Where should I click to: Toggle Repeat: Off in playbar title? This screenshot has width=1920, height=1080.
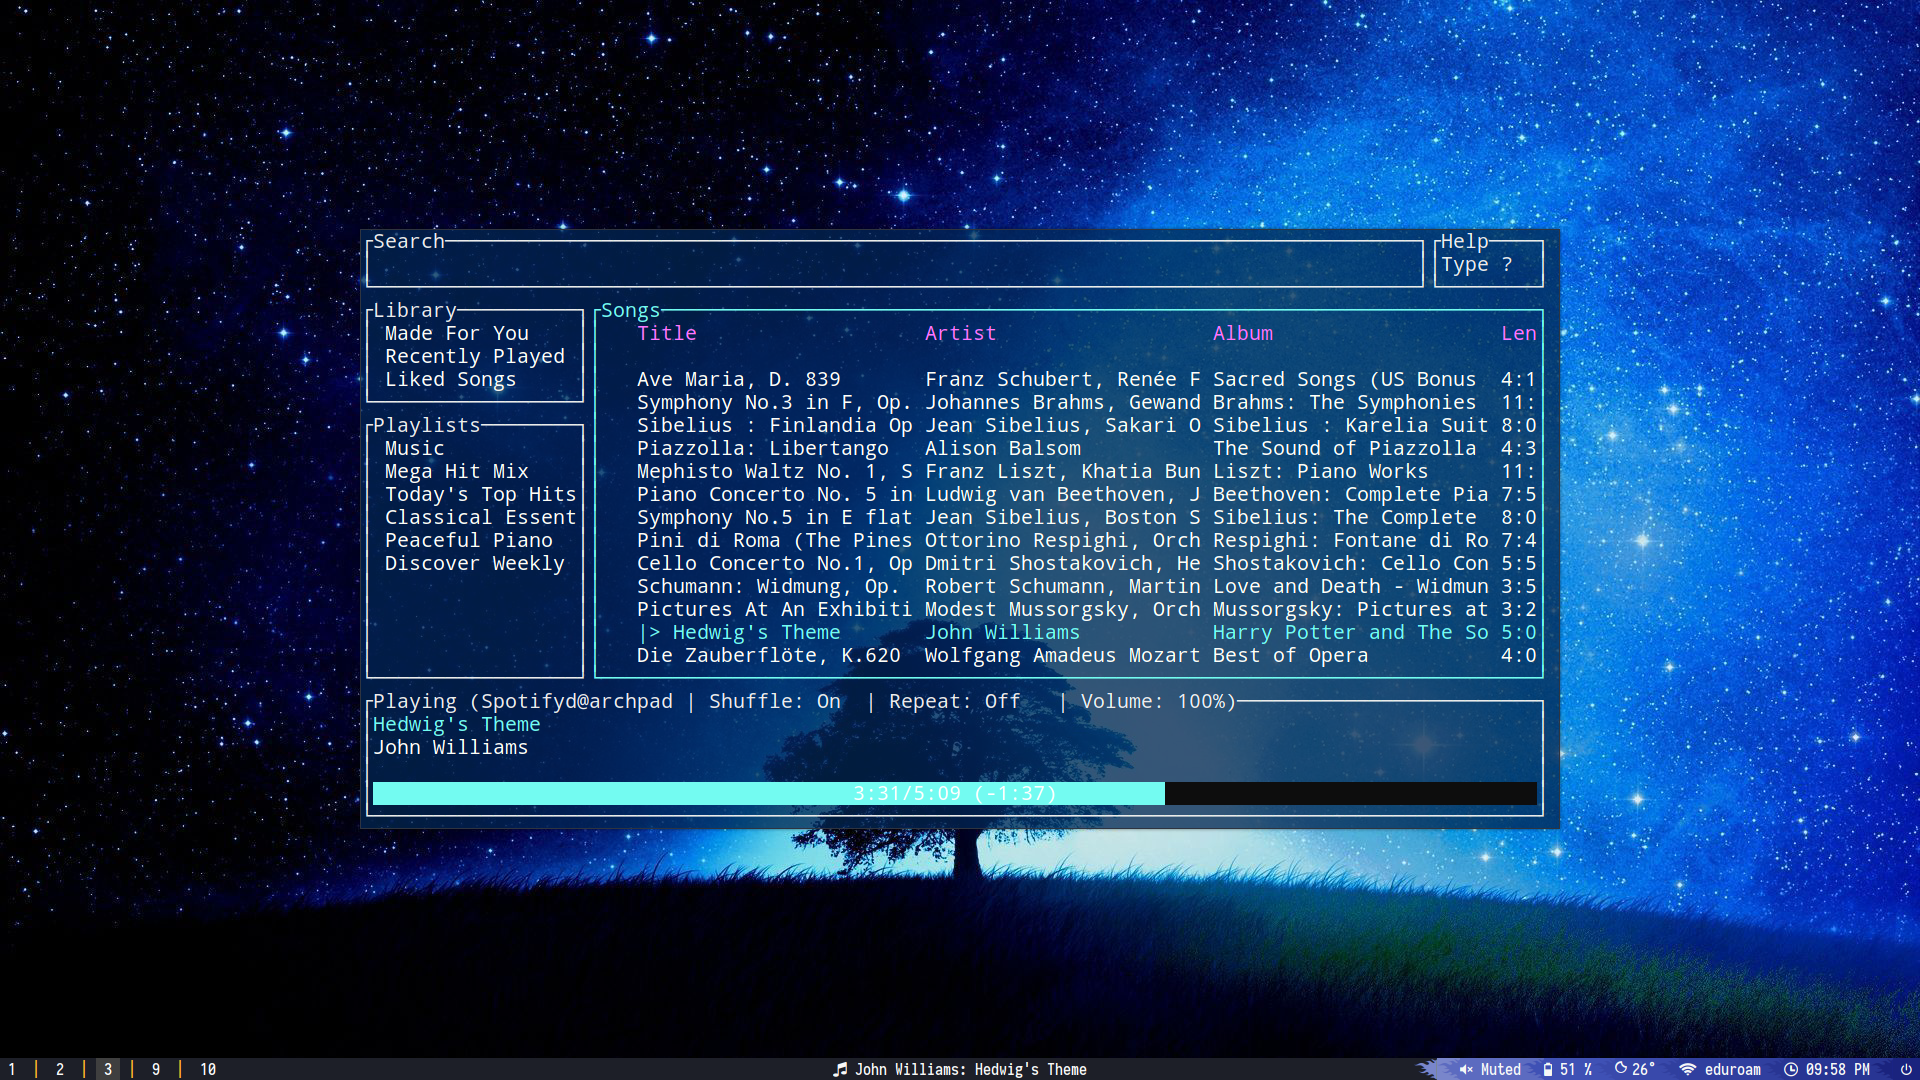click(955, 701)
